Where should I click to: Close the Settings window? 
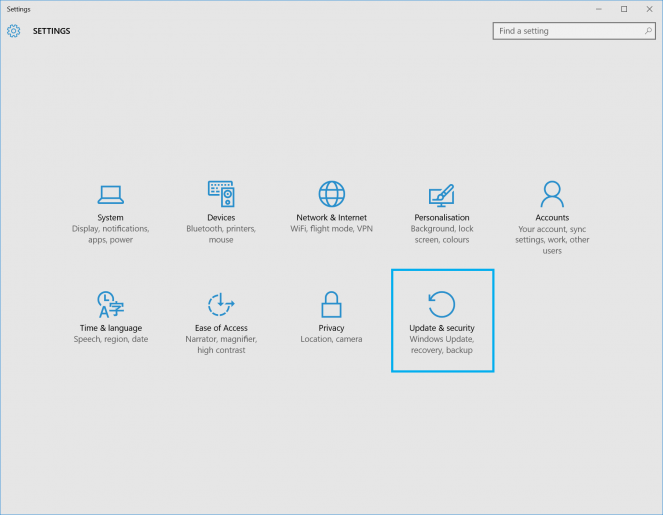click(649, 9)
